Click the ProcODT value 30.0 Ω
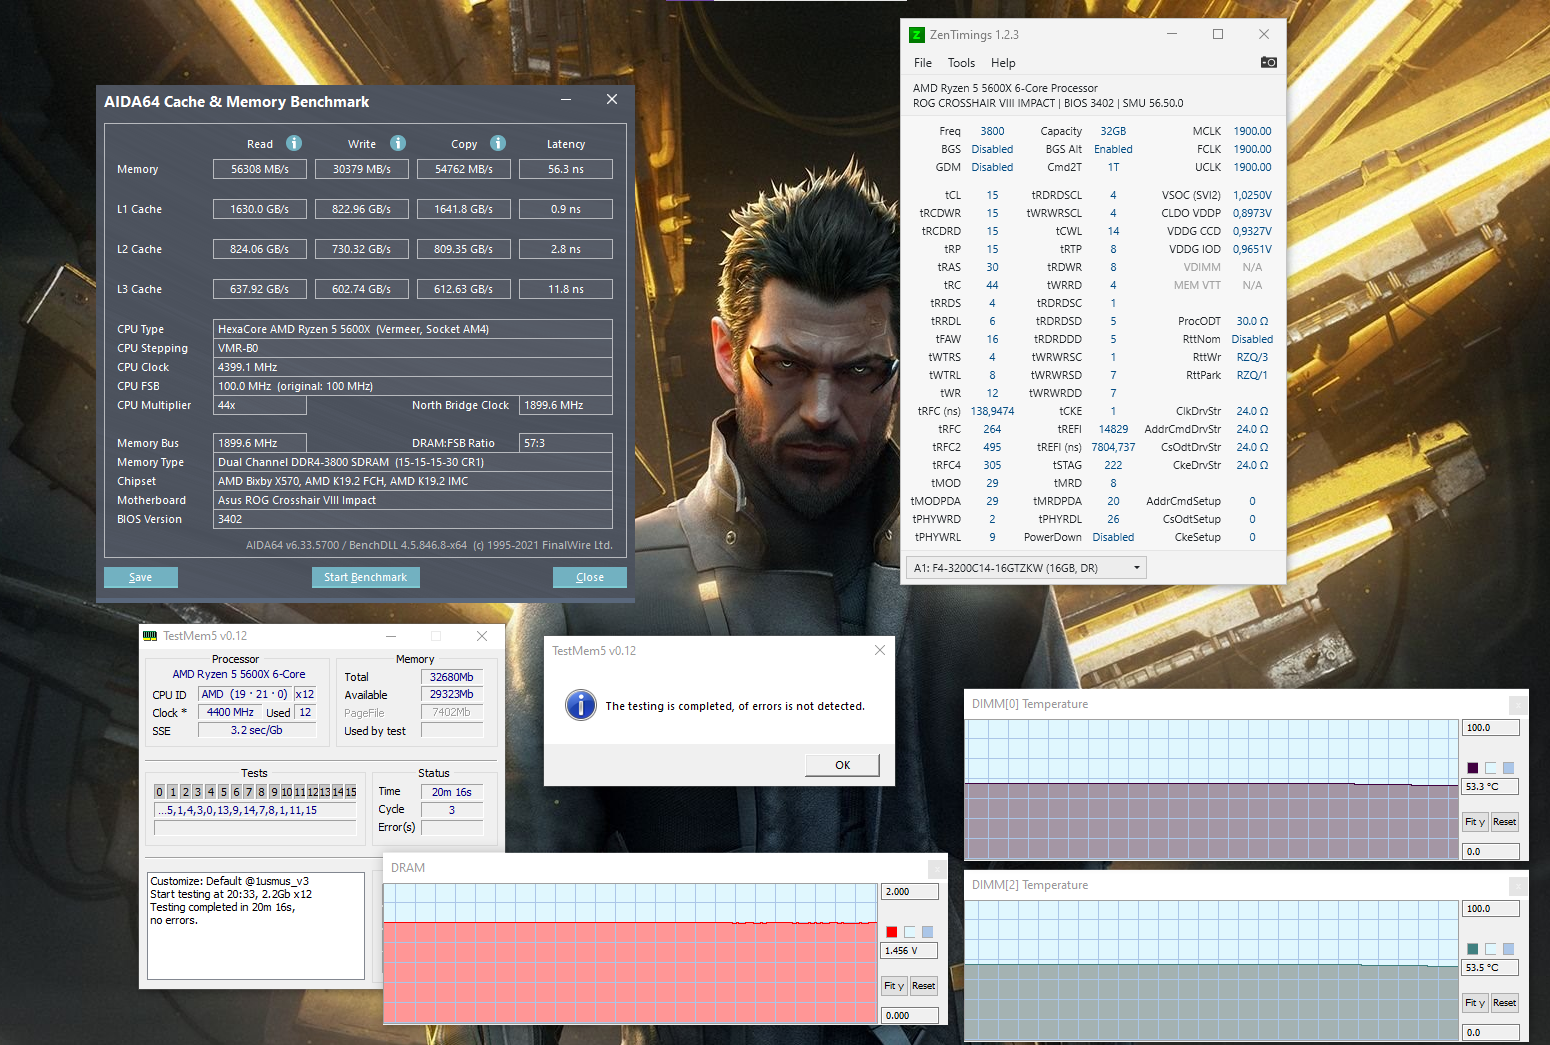This screenshot has height=1045, width=1550. pyautogui.click(x=1252, y=321)
